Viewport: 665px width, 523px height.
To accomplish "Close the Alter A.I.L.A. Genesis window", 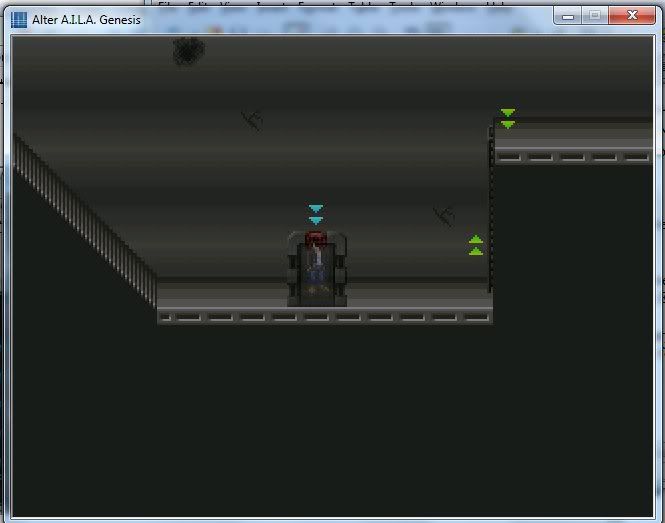I will (x=632, y=16).
